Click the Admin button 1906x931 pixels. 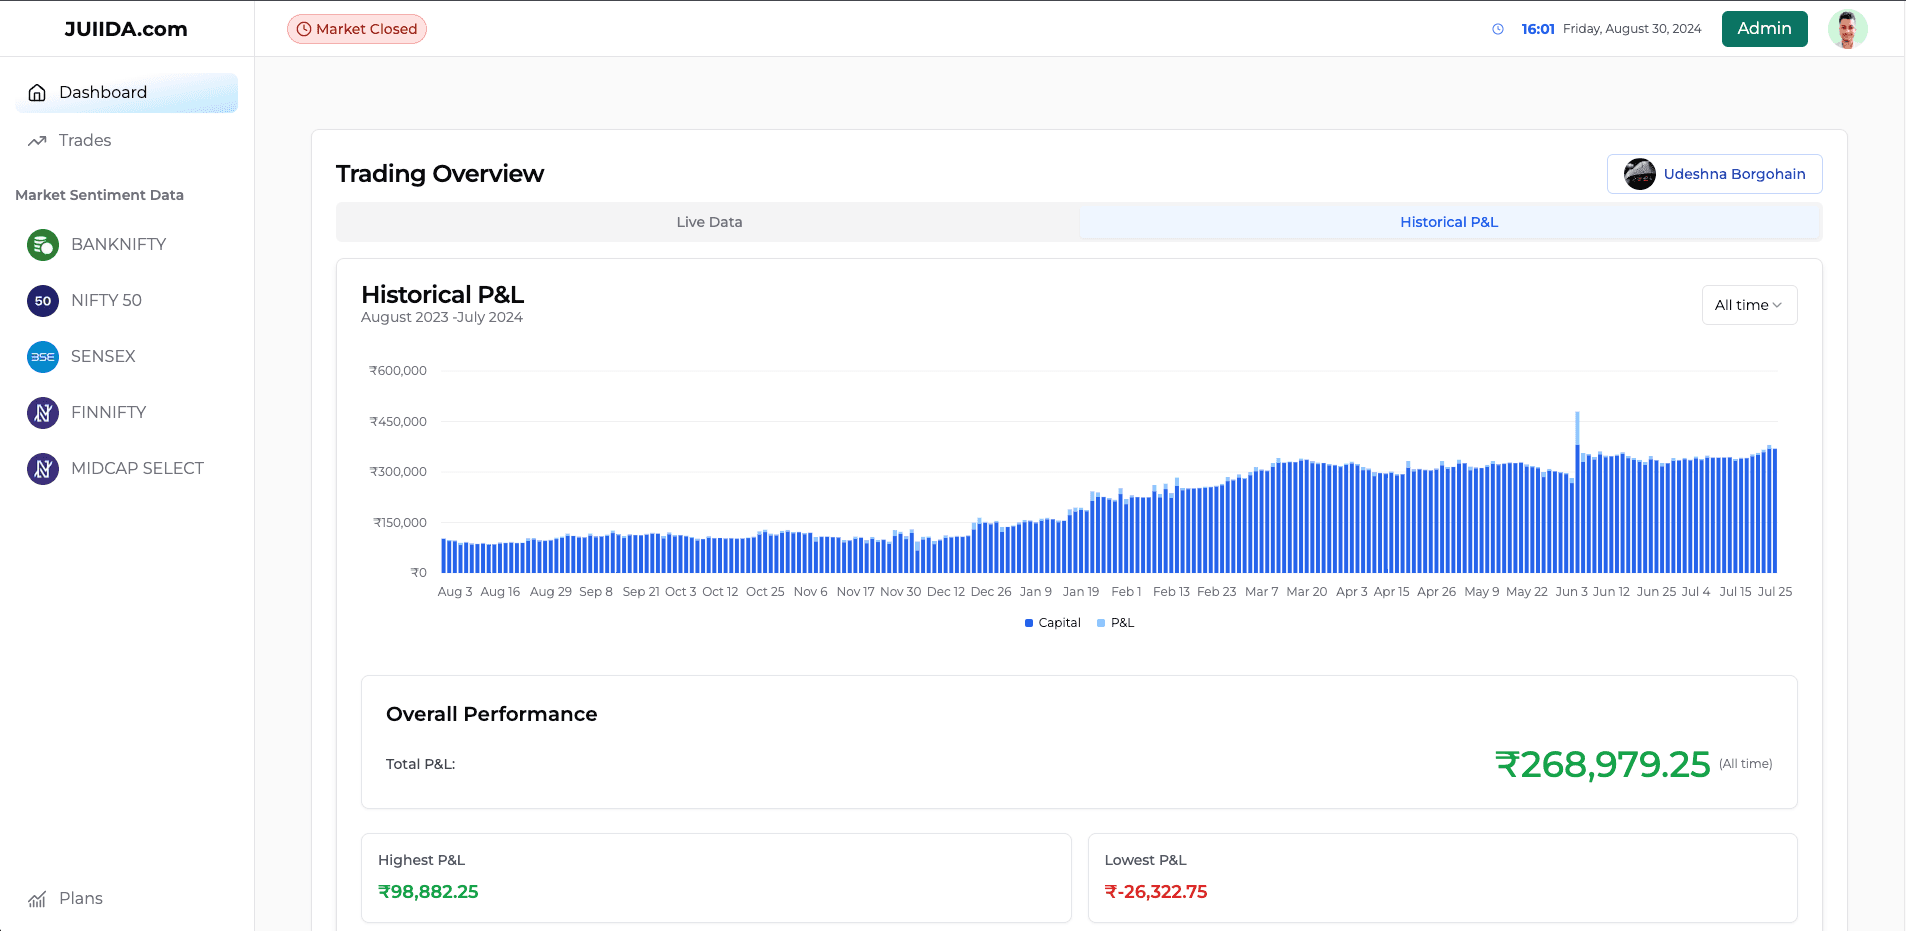pyautogui.click(x=1764, y=29)
